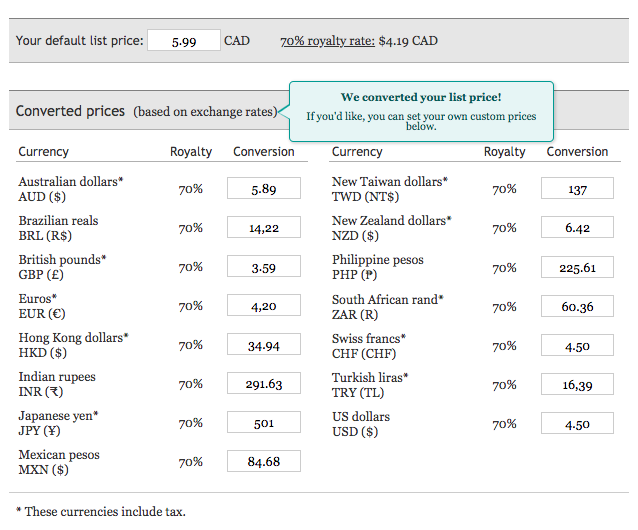This screenshot has height=530, width=638.
Task: Click the Turkish liras conversion input
Action: [577, 384]
